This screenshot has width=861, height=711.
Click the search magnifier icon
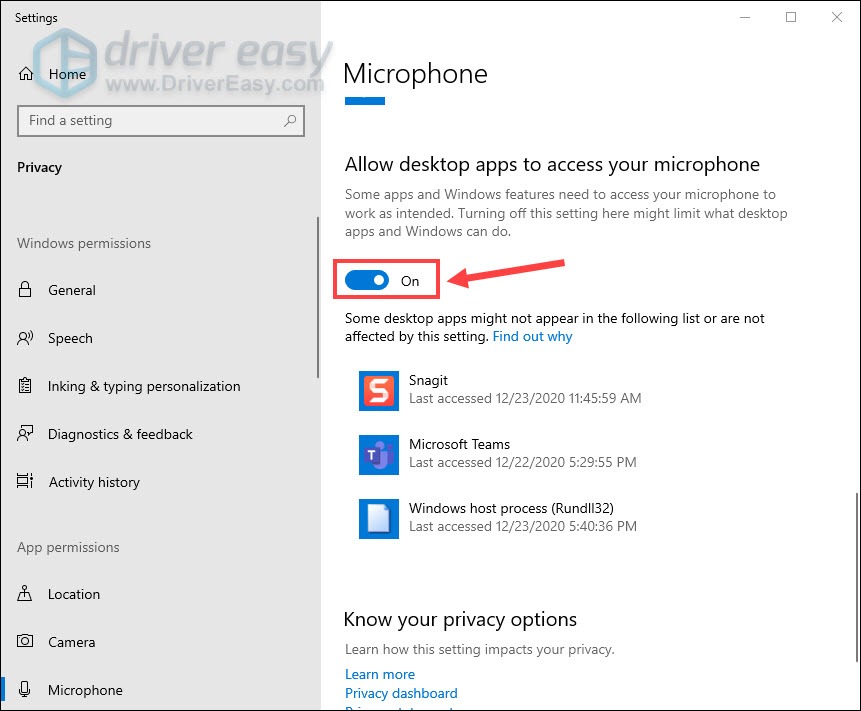pyautogui.click(x=290, y=121)
